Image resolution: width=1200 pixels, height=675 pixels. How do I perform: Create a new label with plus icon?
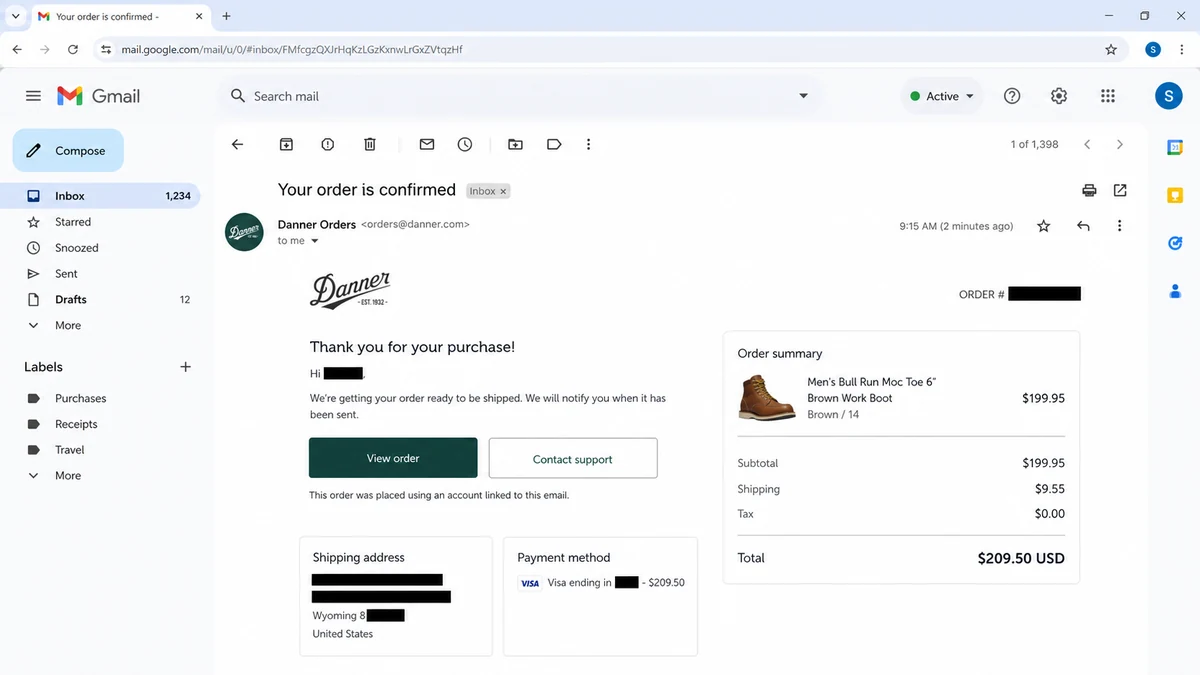(185, 367)
